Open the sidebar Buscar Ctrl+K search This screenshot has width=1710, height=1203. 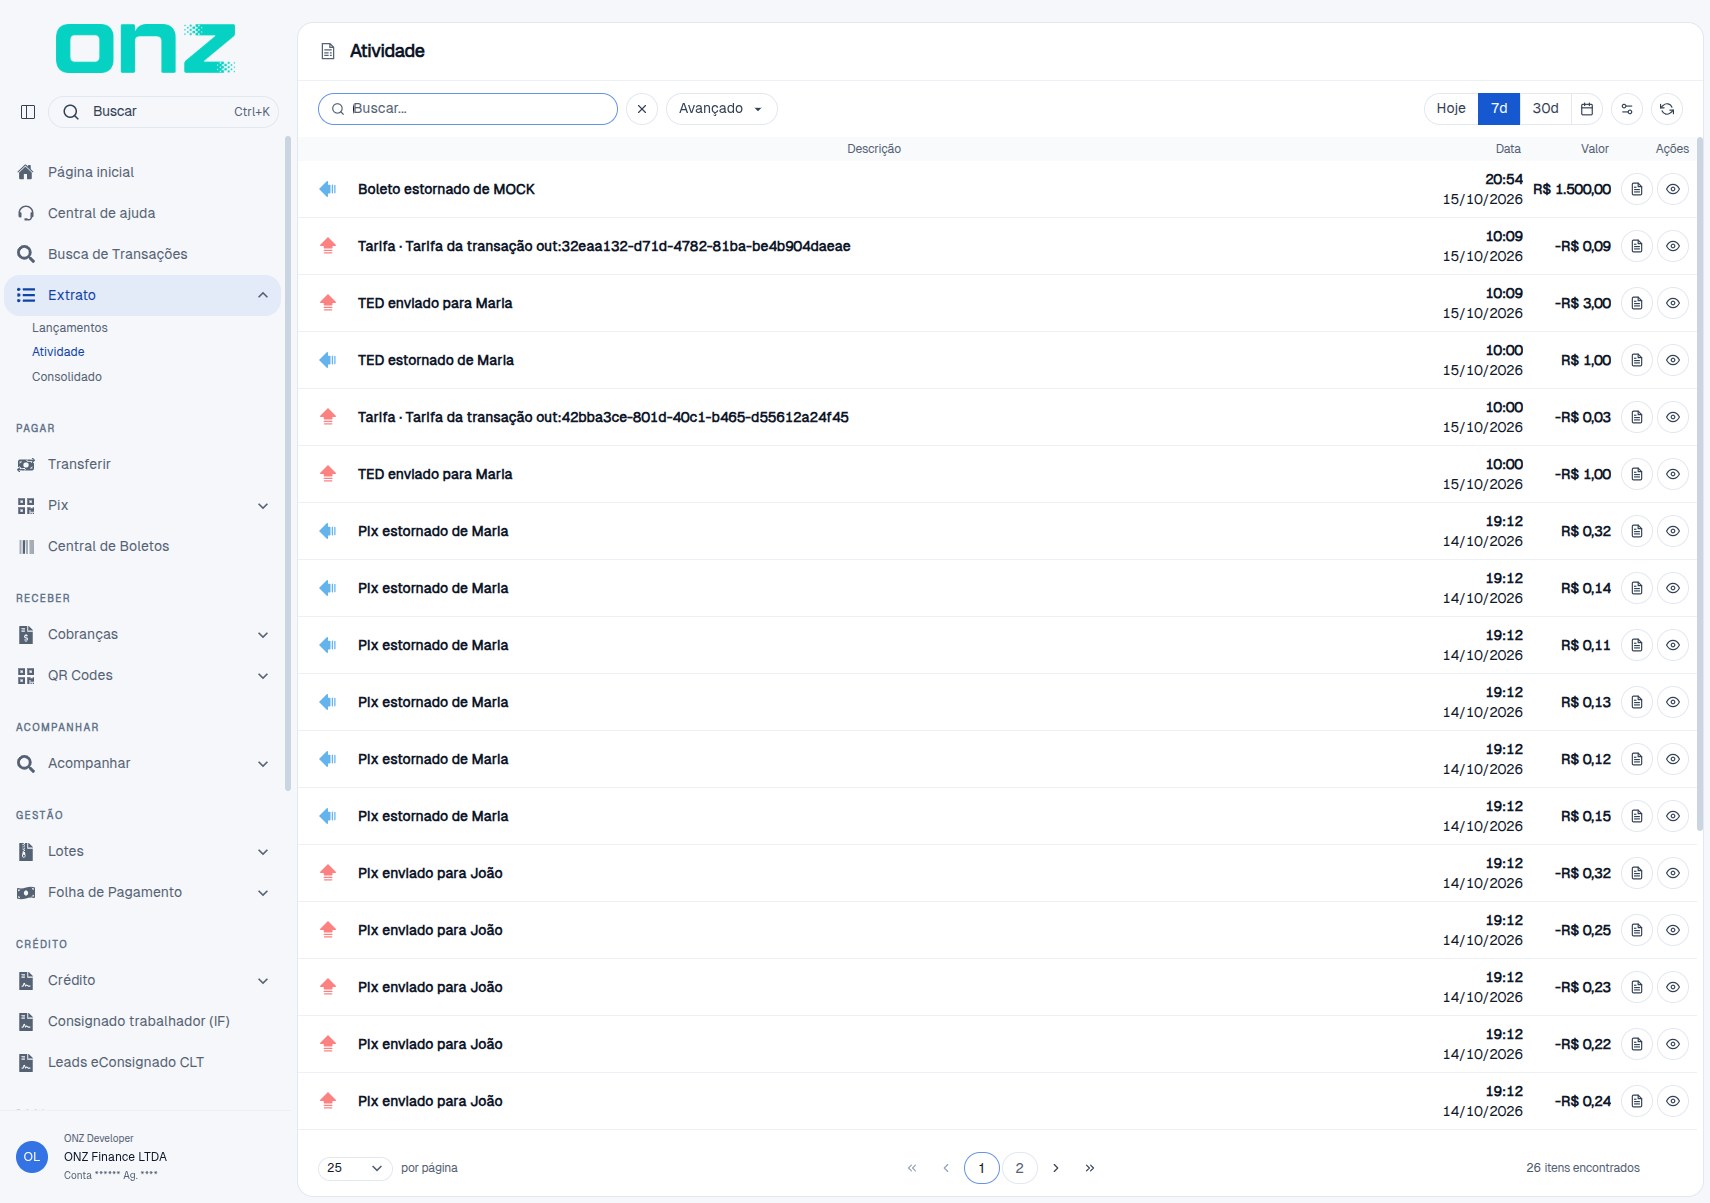pos(164,112)
